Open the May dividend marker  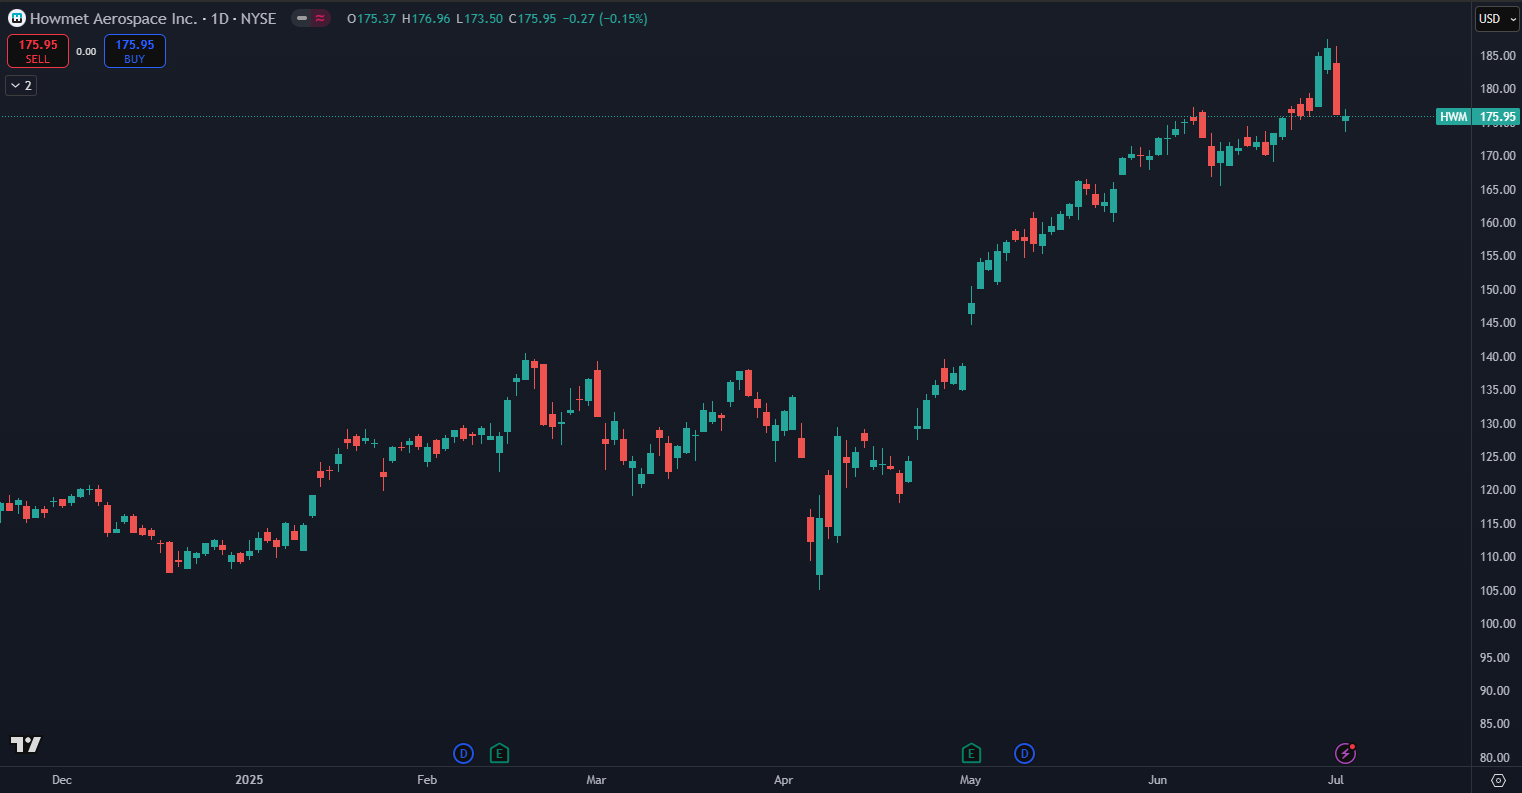pyautogui.click(x=1024, y=753)
